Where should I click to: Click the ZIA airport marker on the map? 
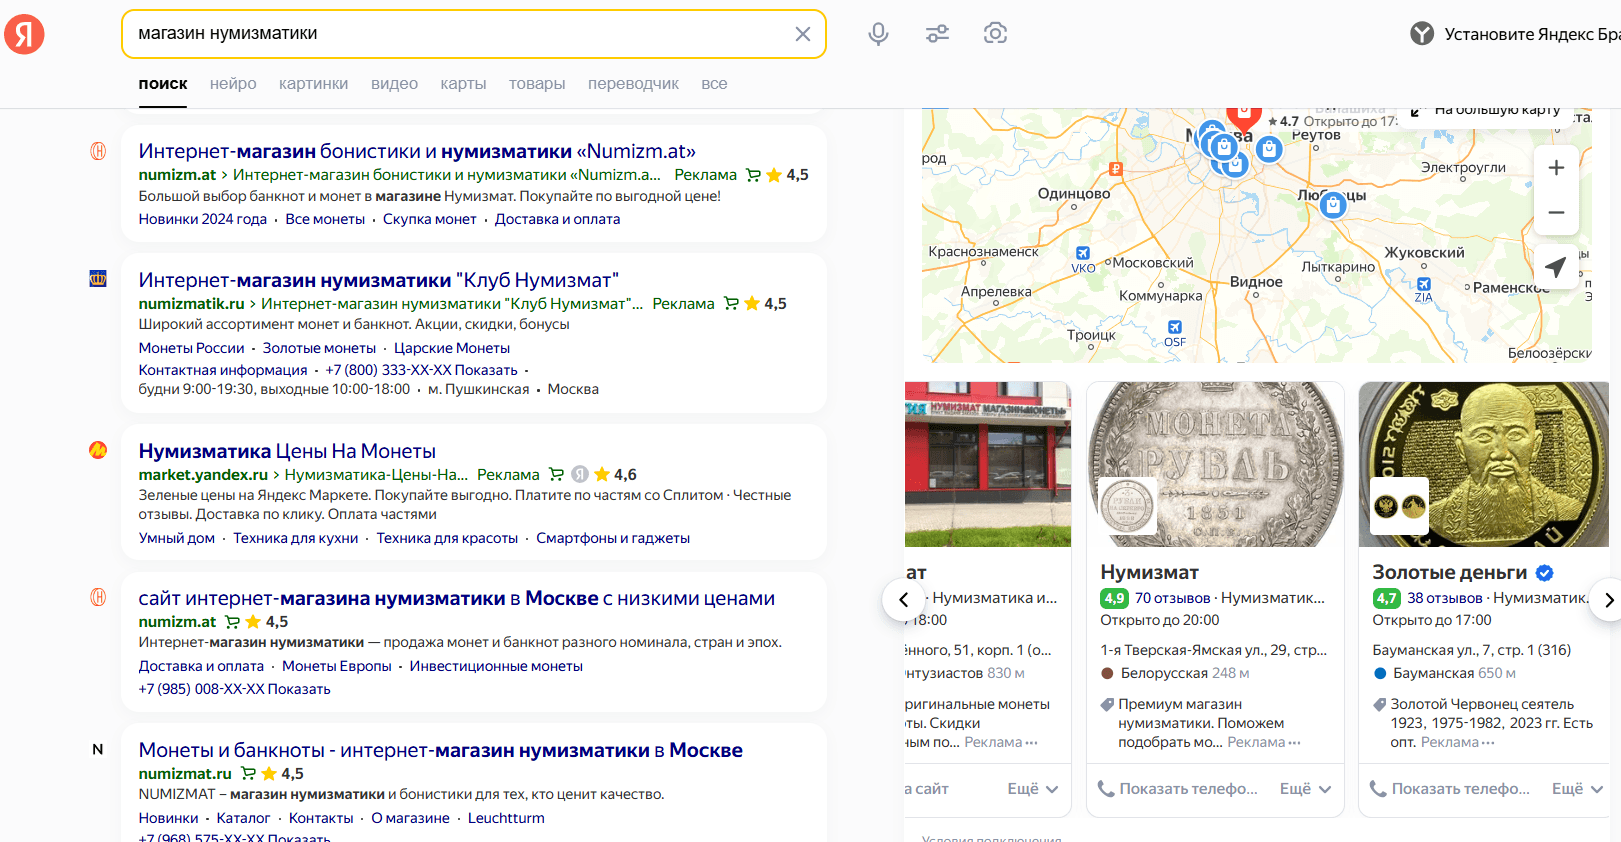point(1424,284)
